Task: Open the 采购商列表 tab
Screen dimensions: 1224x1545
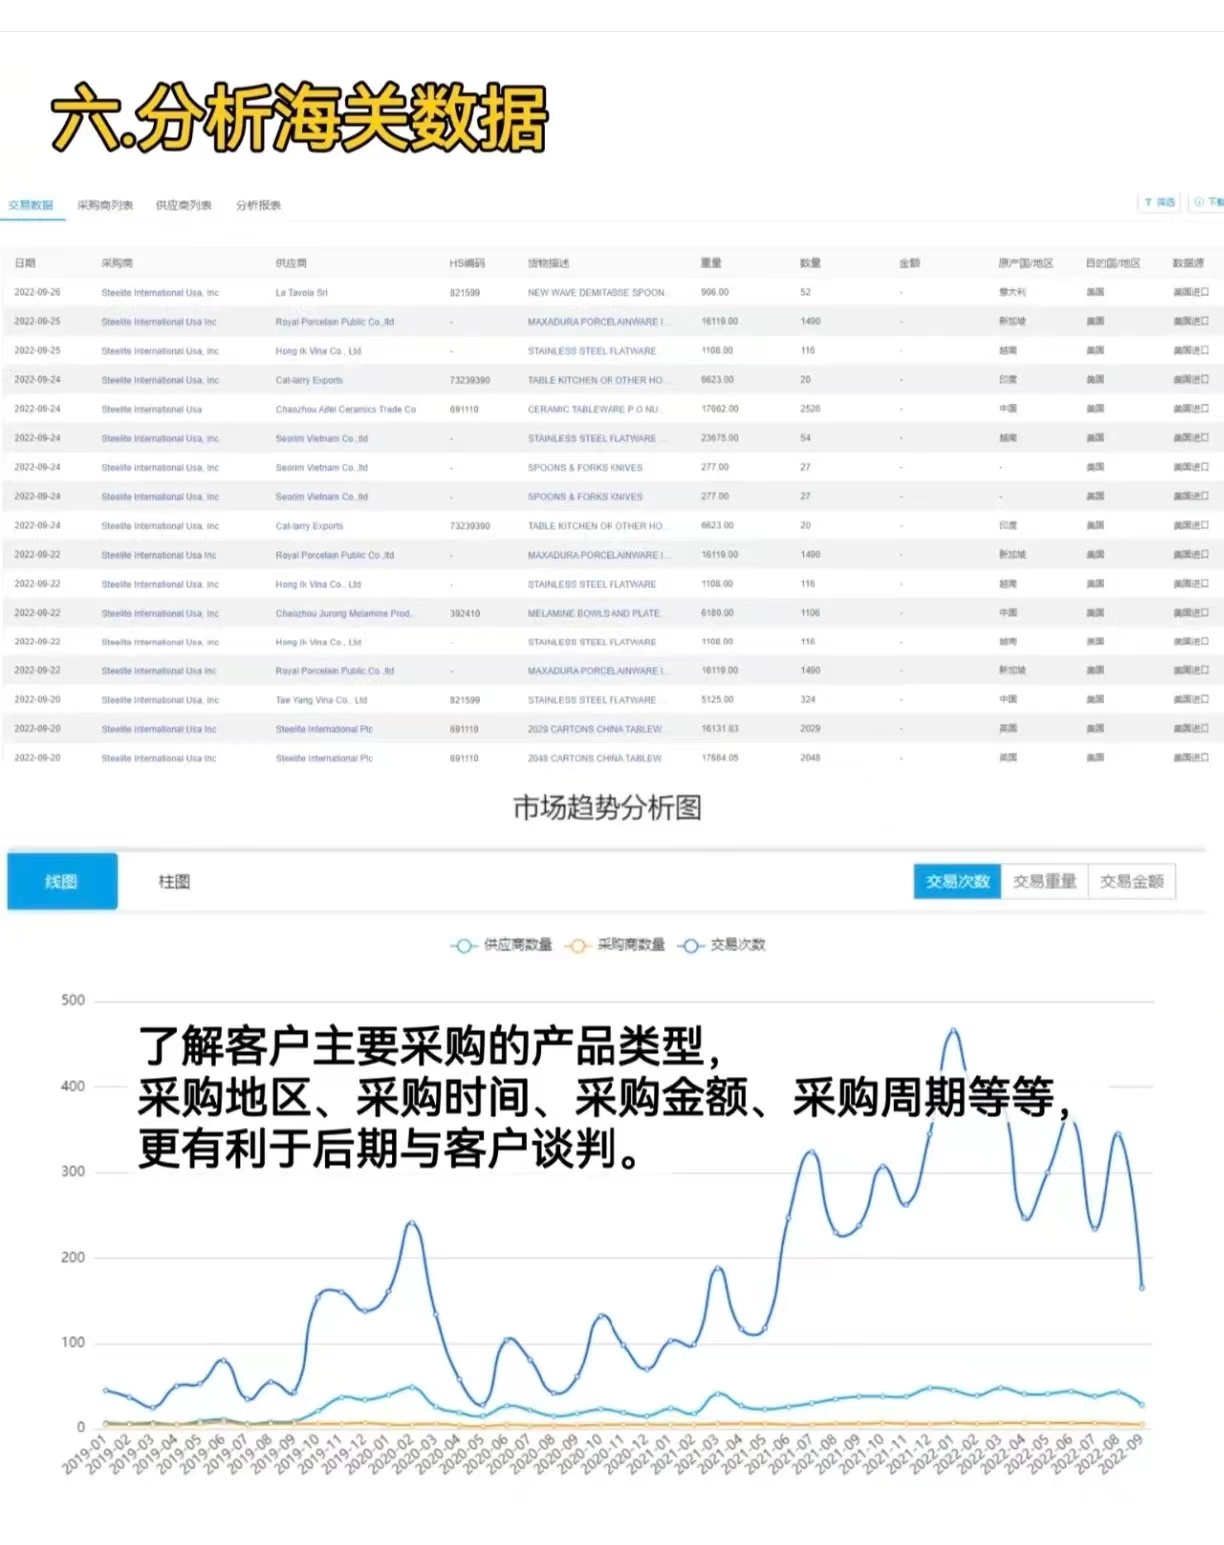Action: pyautogui.click(x=105, y=205)
